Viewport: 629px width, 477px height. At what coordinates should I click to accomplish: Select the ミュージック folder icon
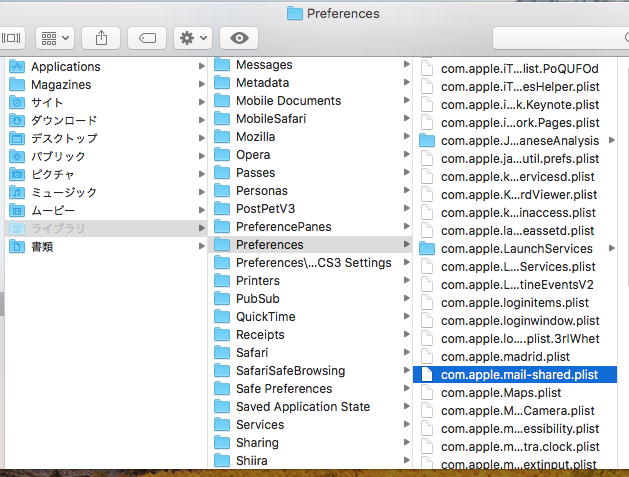17,192
